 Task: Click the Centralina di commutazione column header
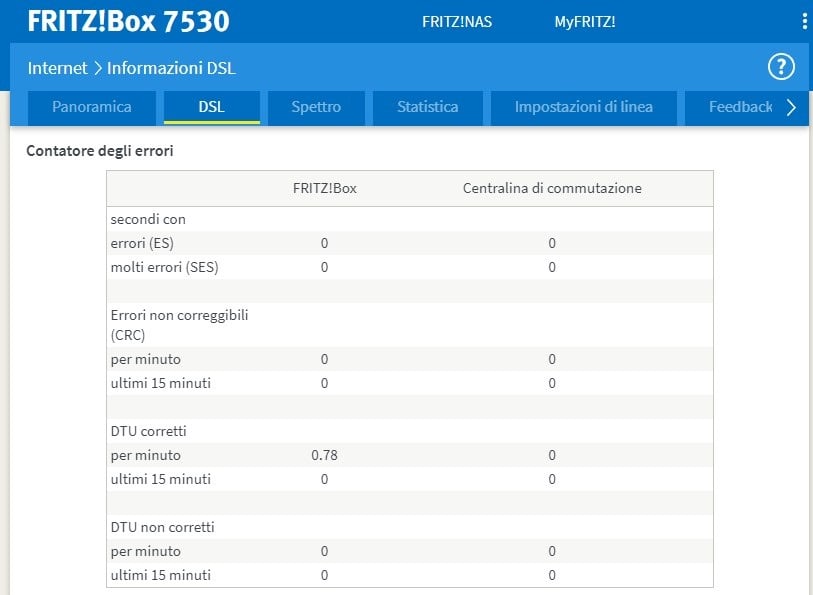point(552,188)
